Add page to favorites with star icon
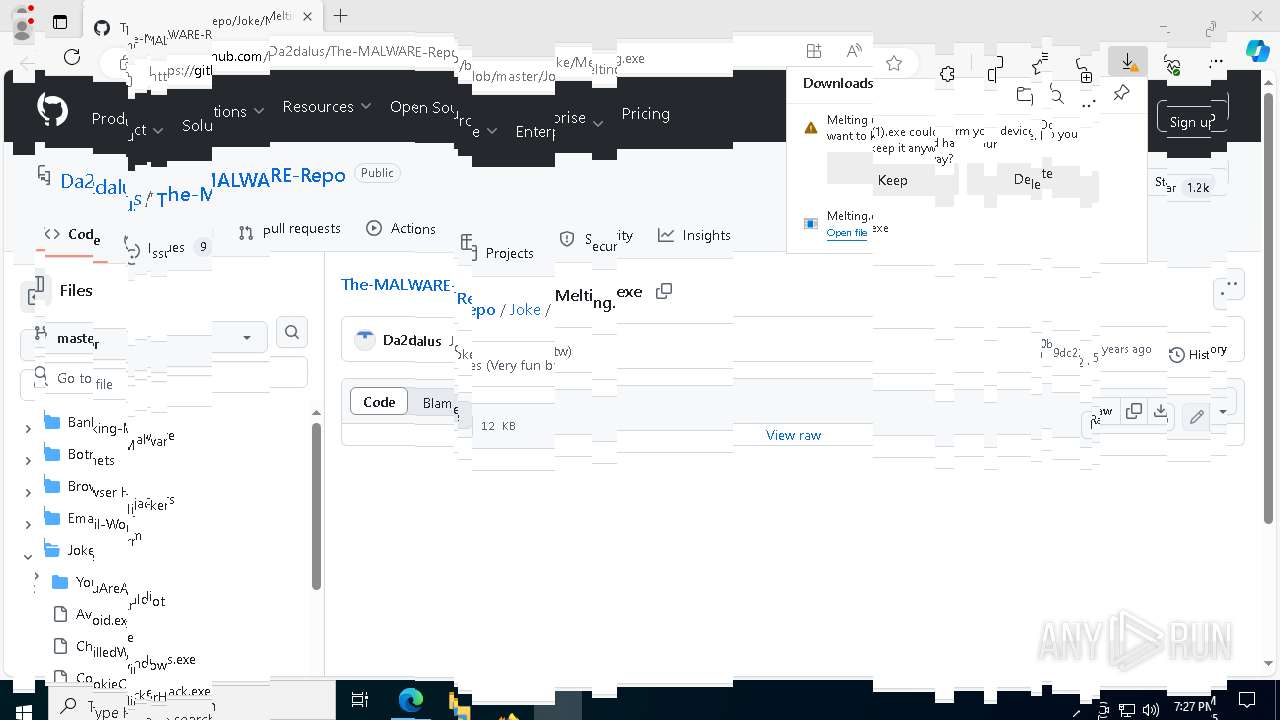1280x720 pixels. 894,63
